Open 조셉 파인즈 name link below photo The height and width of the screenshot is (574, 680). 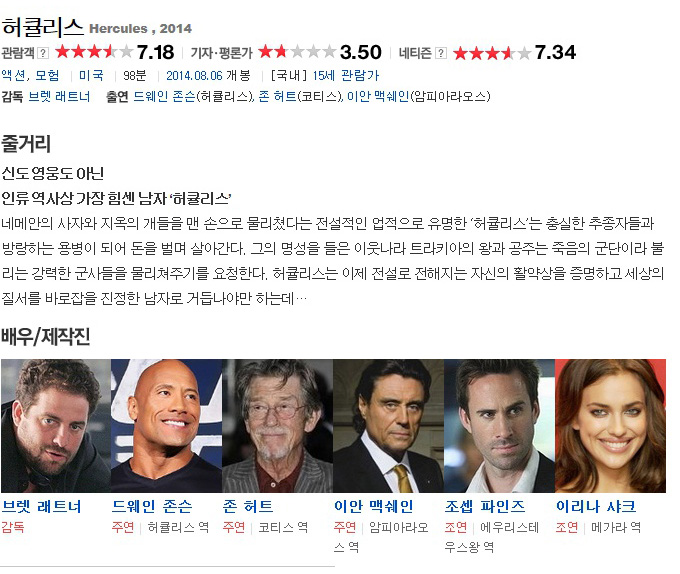click(x=485, y=506)
